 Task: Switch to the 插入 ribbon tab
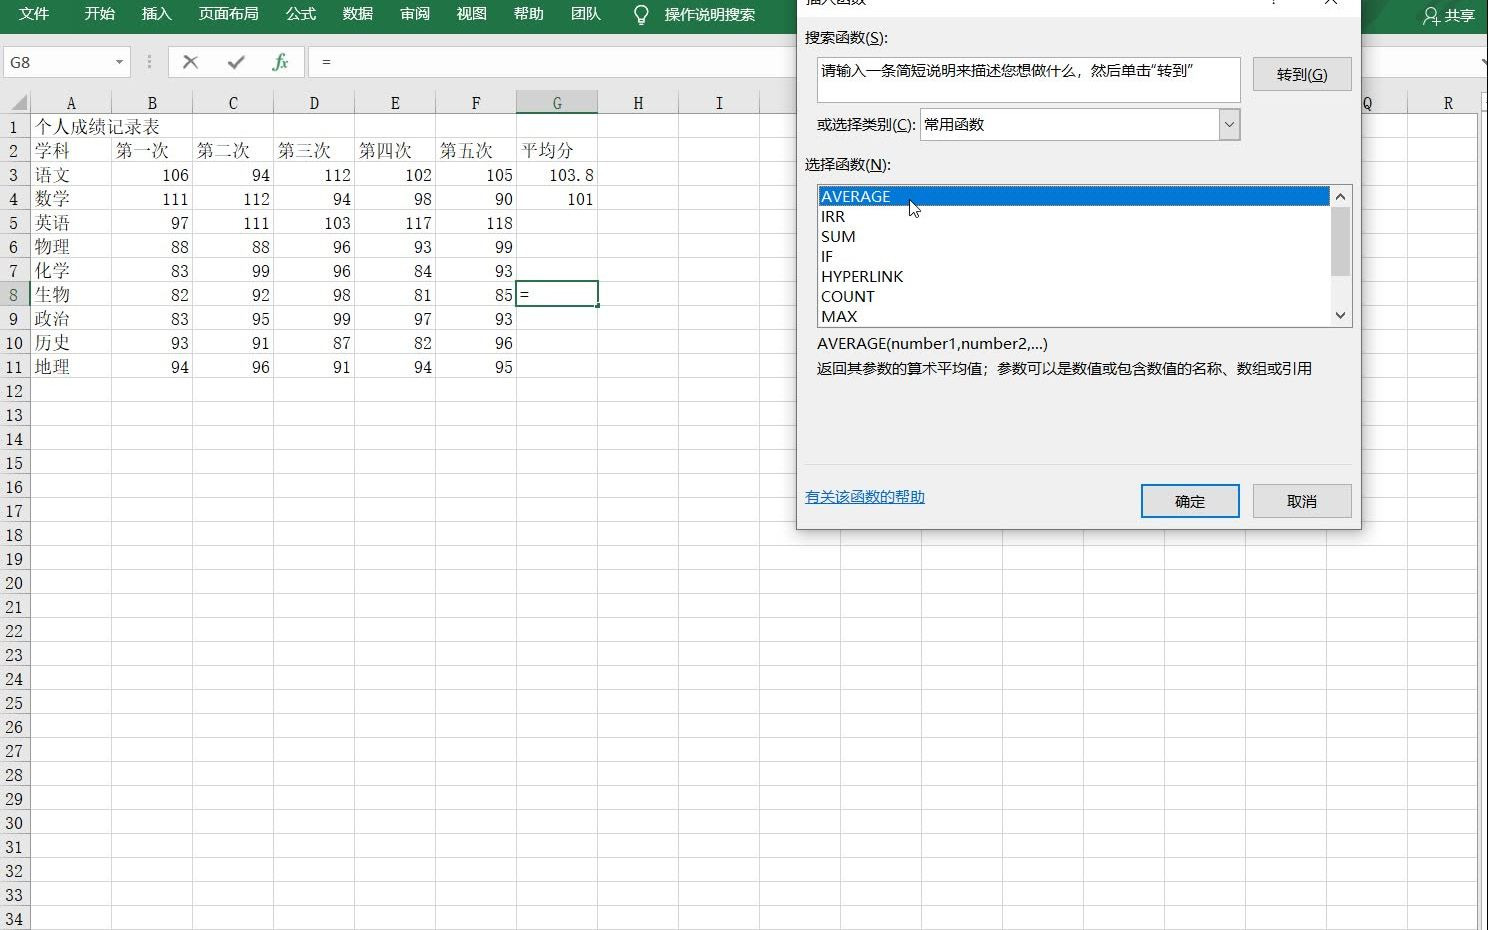[x=157, y=14]
